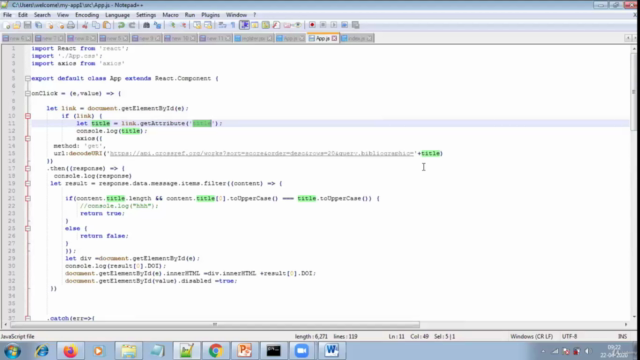Click the Windows (CR LF) line ending field
The image size is (640, 360).
pos(531,336)
